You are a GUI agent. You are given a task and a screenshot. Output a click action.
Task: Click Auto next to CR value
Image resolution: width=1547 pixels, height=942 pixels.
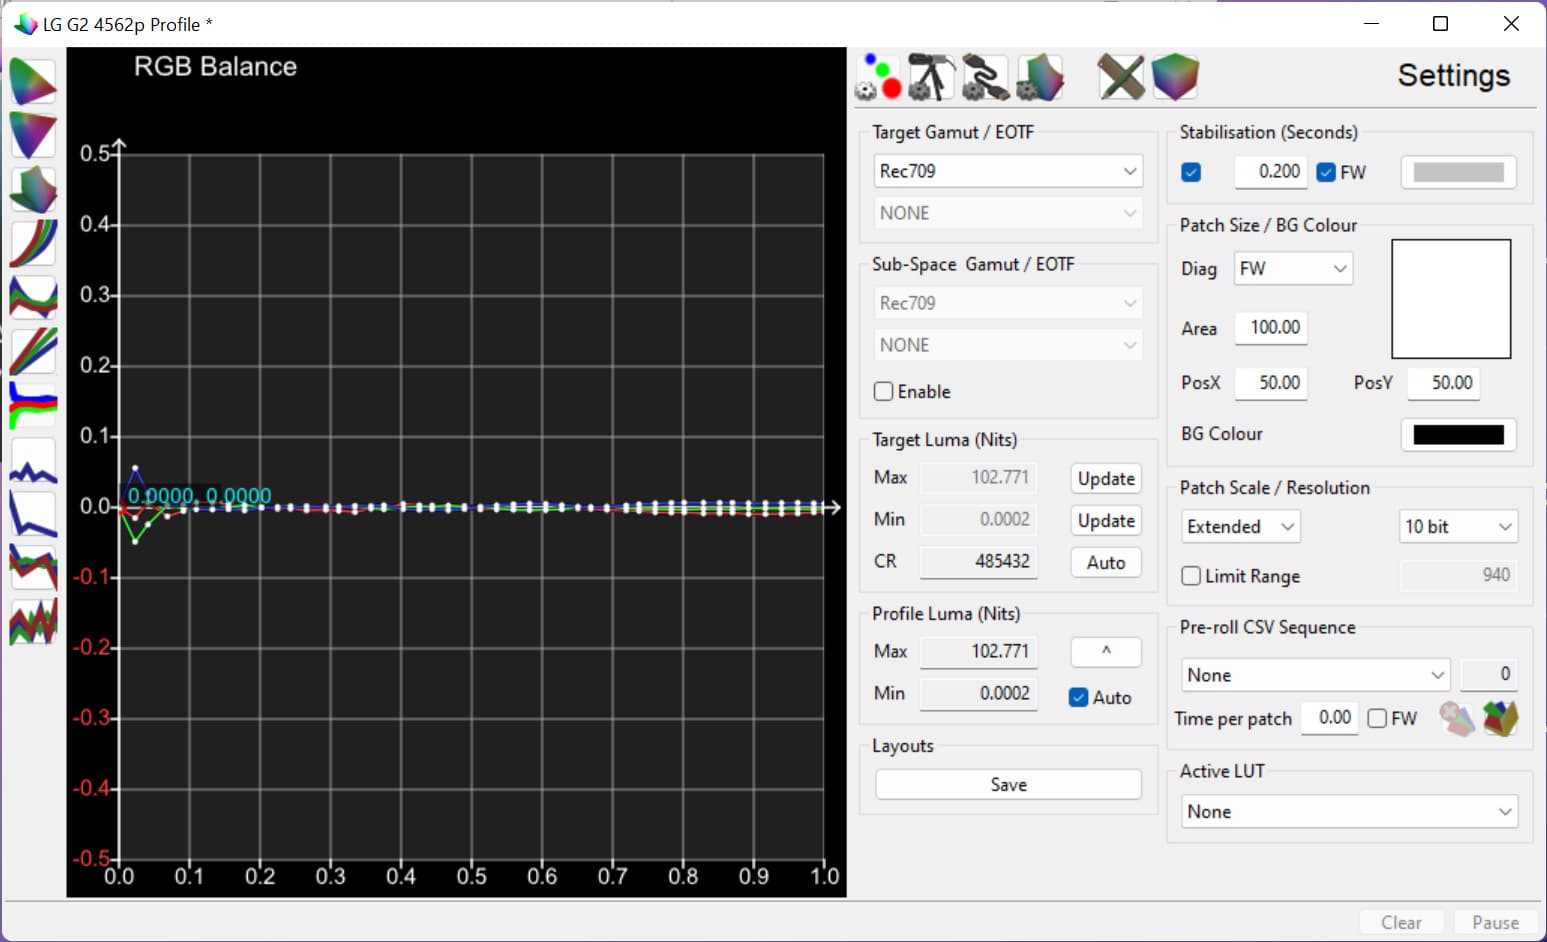click(x=1106, y=562)
